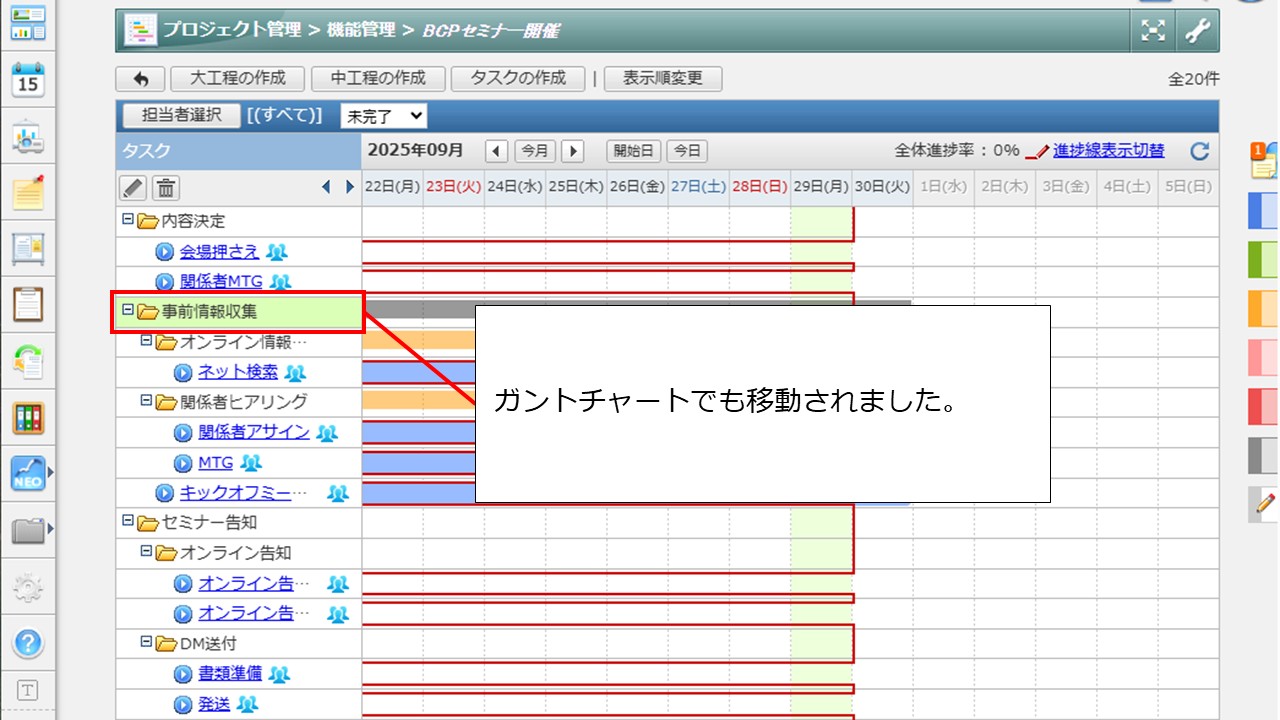1280x720 pixels.
Task: Shift task columns right with the small arrow
Action: pyautogui.click(x=349, y=187)
